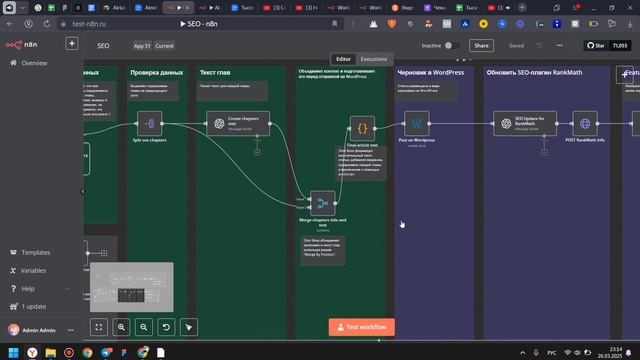This screenshot has height=360, width=640.
Task: Click the canvas minimap thumbnail
Action: (x=131, y=287)
